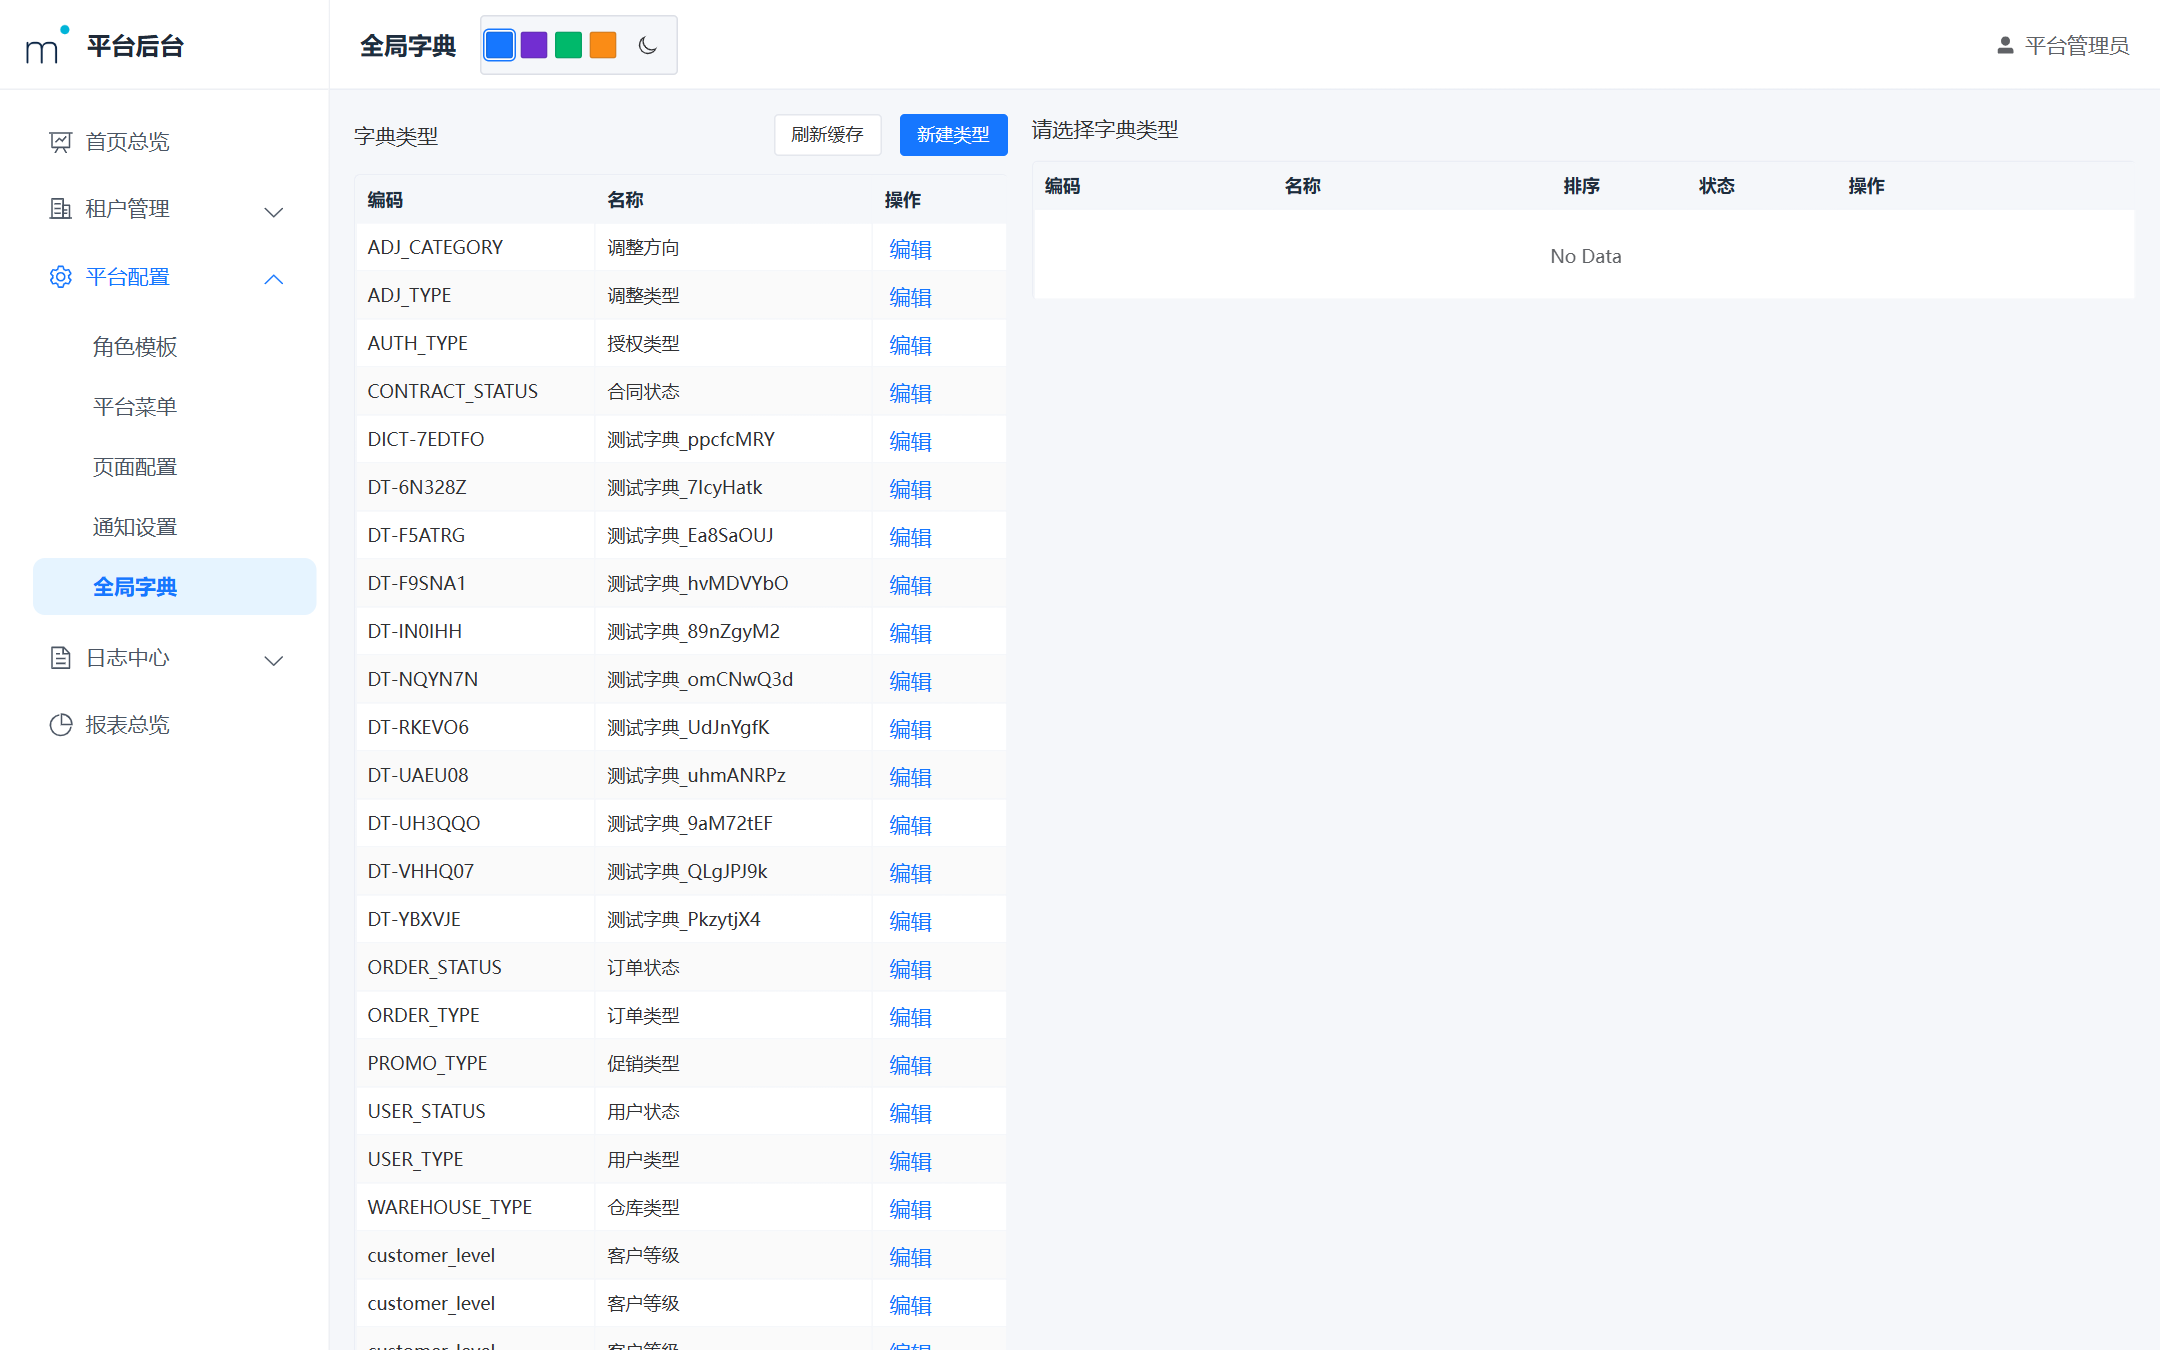The image size is (2160, 1350).
Task: Click the 新建类型 button
Action: click(953, 135)
